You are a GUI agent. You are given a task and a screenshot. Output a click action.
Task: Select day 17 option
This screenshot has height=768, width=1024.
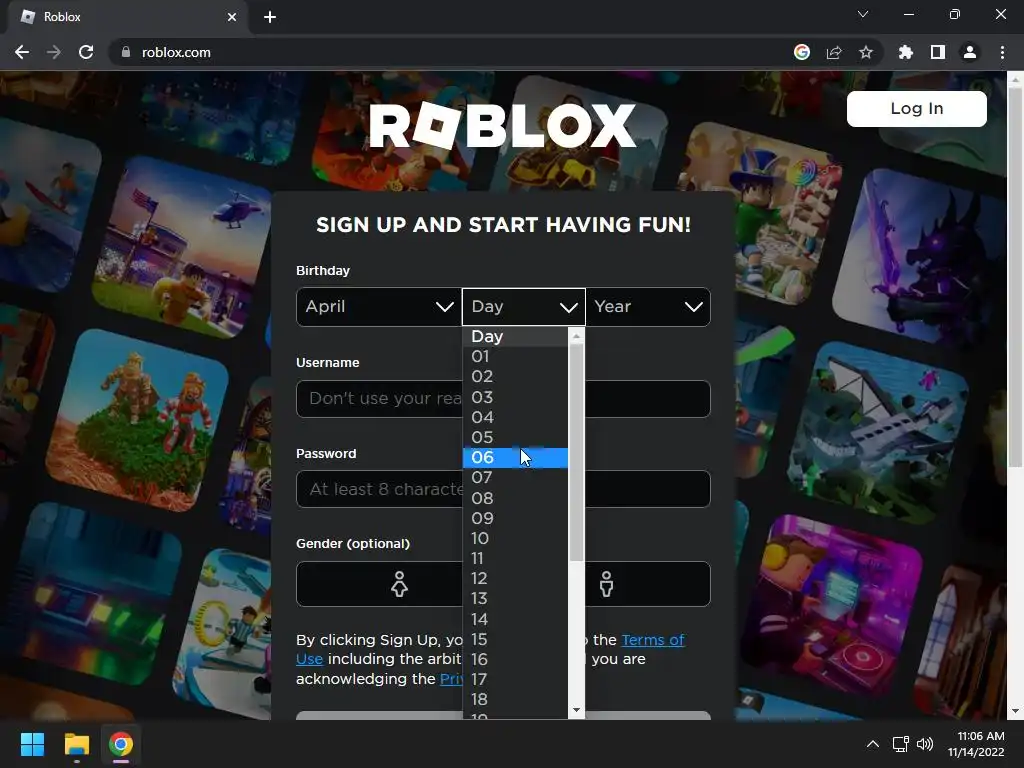tap(515, 680)
